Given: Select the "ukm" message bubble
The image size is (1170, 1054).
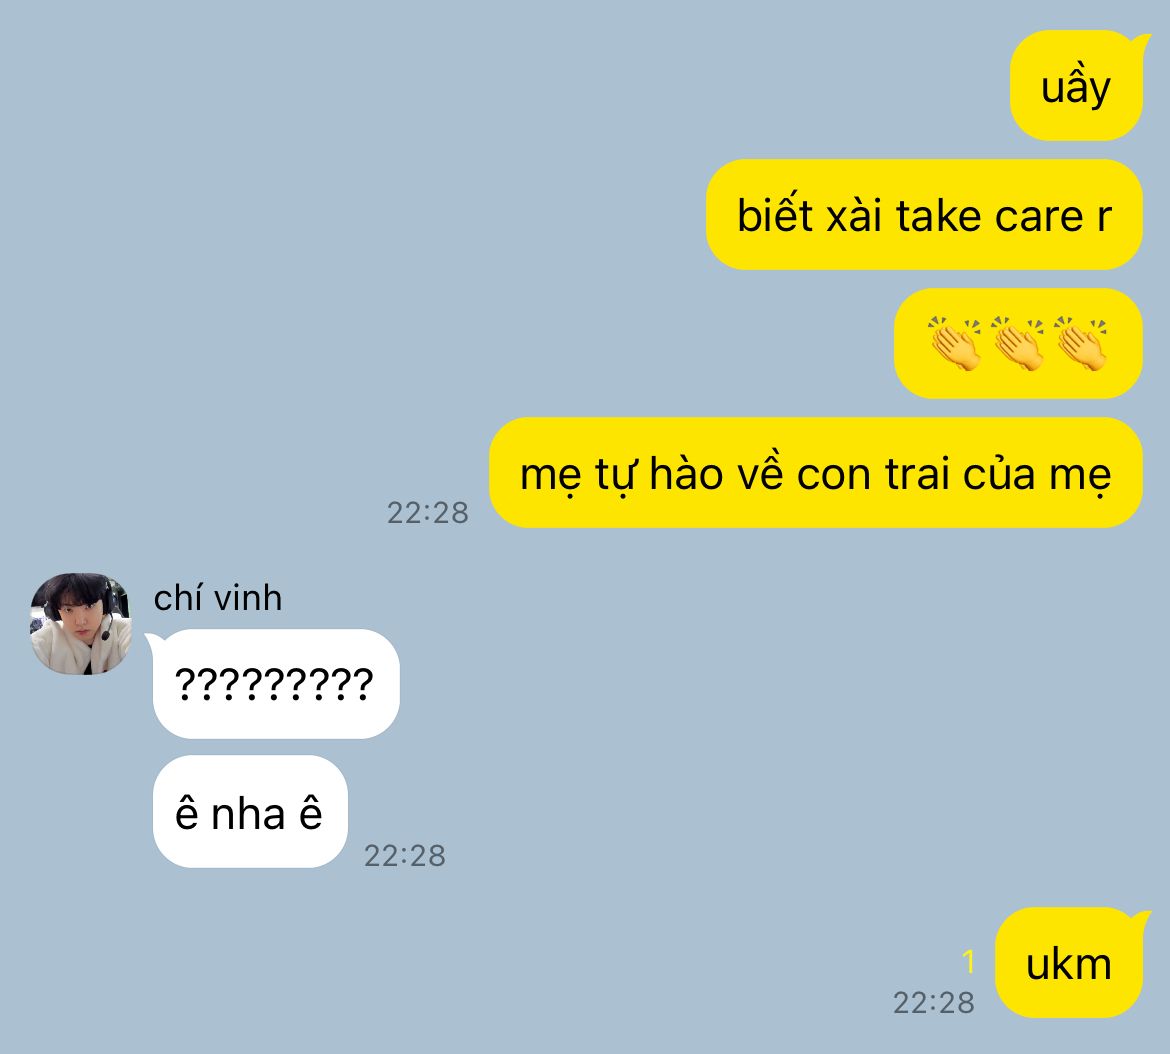Looking at the screenshot, I should click(x=1069, y=962).
